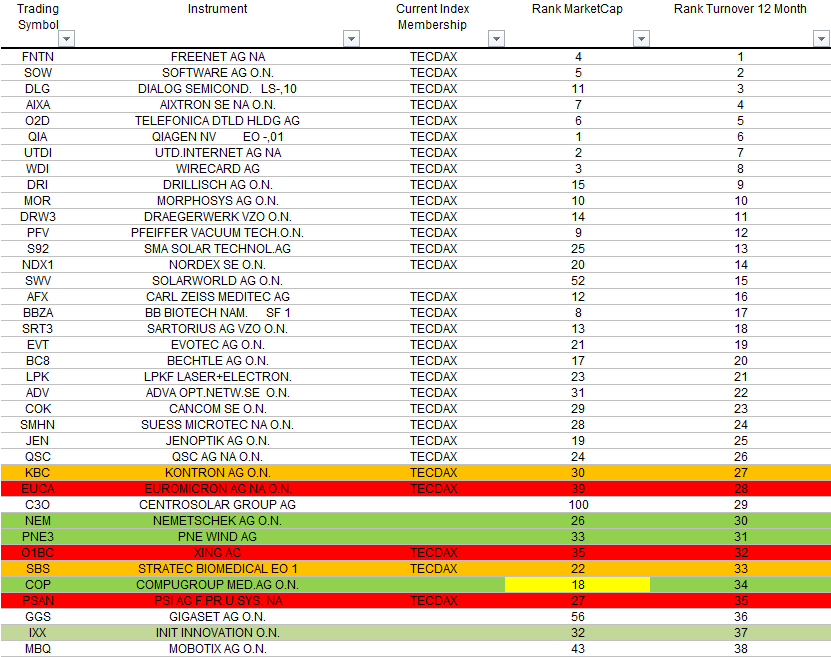Select the PNE3 symbol cell
The width and height of the screenshot is (831, 657).
(38, 537)
